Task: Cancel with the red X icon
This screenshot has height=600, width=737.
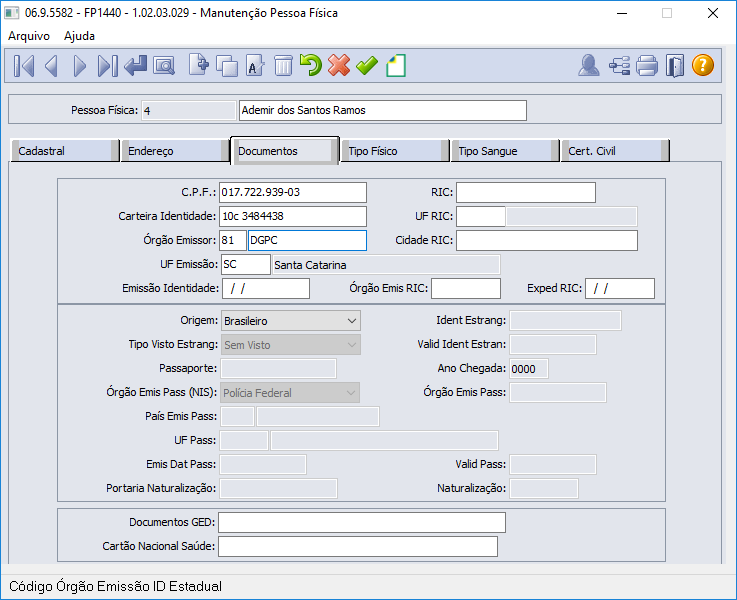Action: [339, 65]
